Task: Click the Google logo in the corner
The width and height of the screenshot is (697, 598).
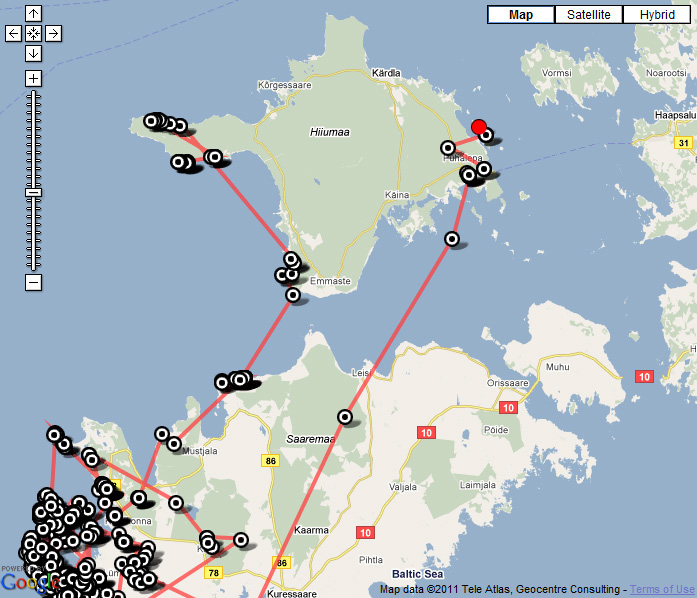Action: 22,581
